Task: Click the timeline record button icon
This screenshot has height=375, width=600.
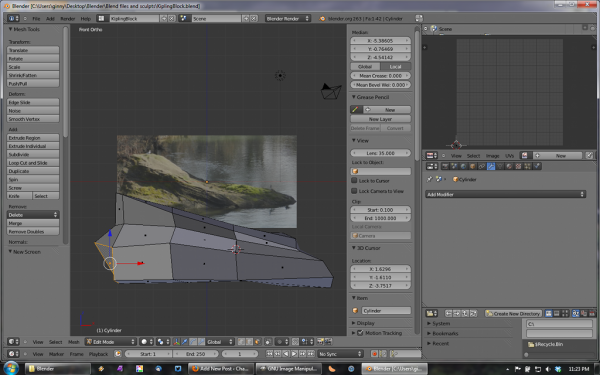Action: [x=374, y=354]
